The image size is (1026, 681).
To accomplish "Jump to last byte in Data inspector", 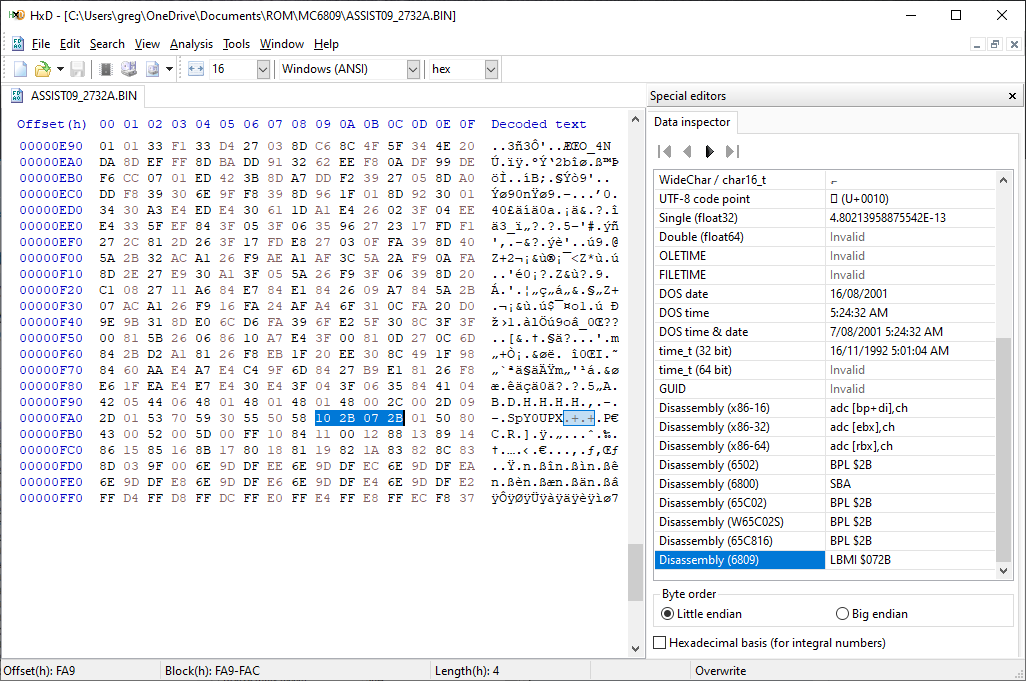I will (x=732, y=152).
